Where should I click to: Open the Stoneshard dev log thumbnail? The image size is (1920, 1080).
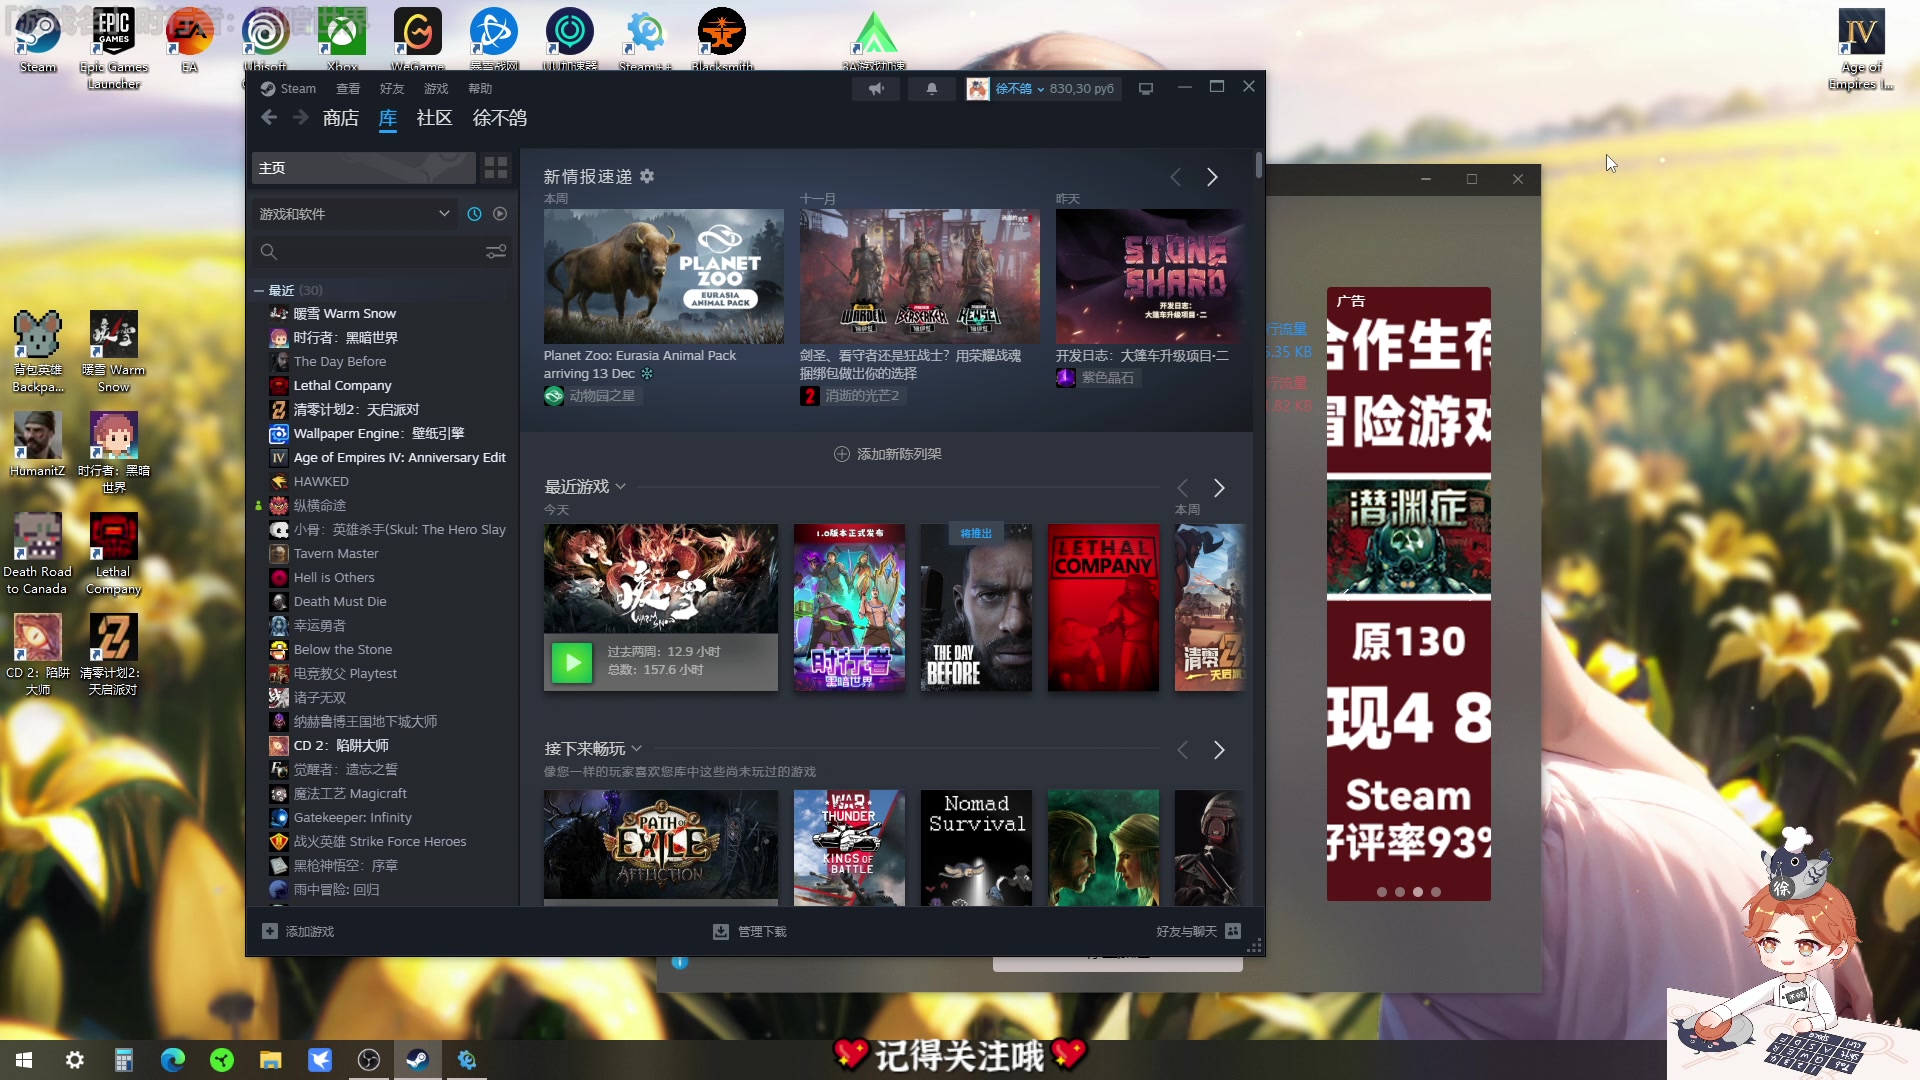pyautogui.click(x=1149, y=276)
